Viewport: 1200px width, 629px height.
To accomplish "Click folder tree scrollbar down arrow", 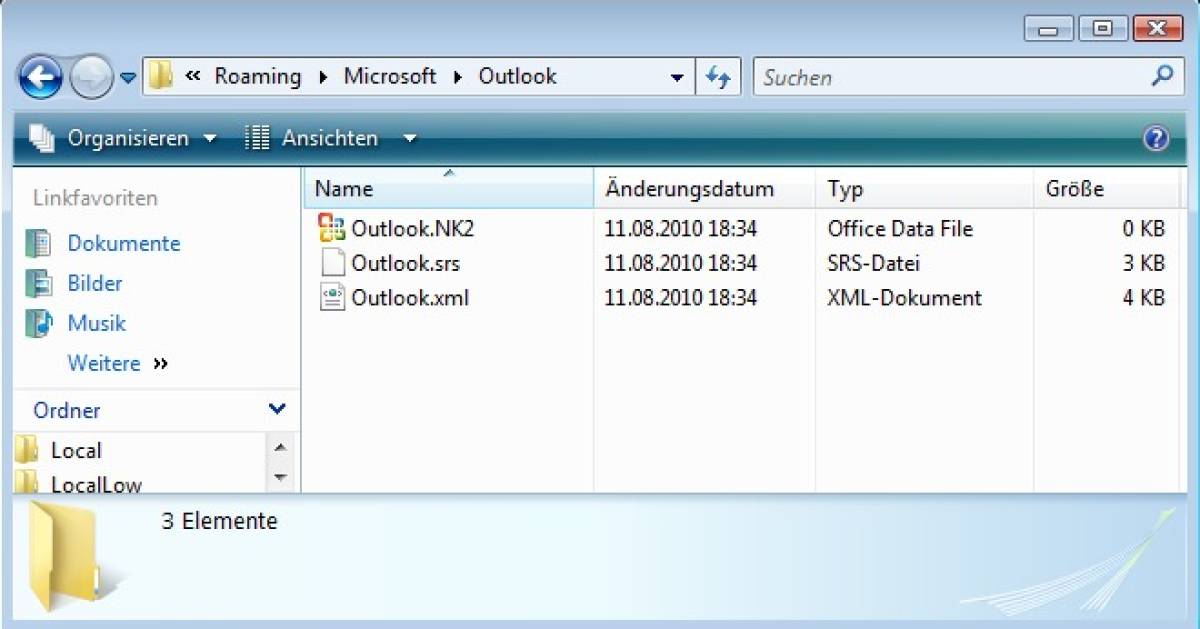I will (280, 478).
